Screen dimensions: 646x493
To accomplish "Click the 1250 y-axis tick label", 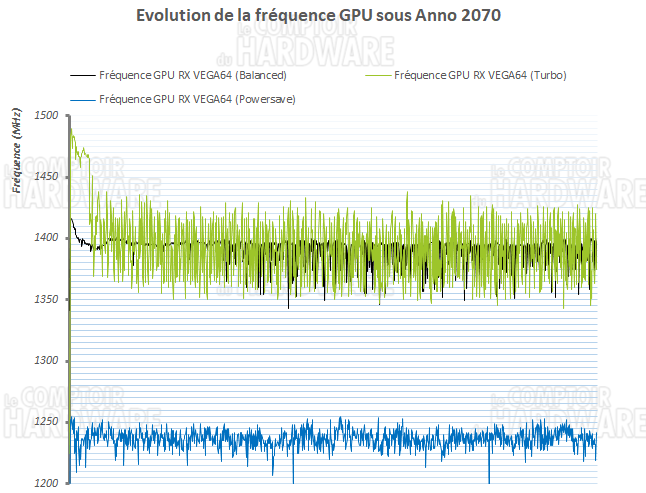I will (x=46, y=422).
